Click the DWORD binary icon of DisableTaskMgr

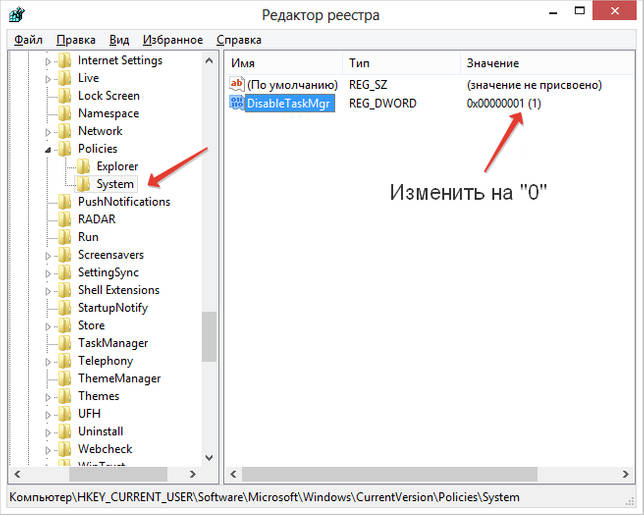coord(237,103)
